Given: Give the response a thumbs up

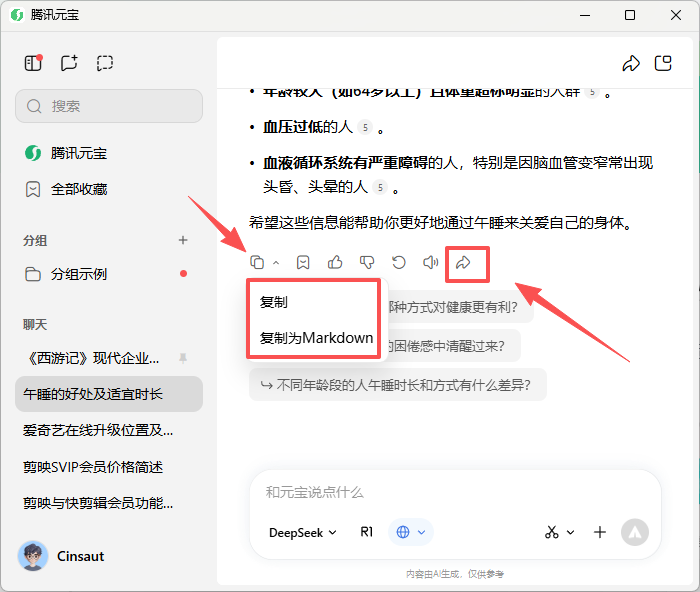Looking at the screenshot, I should click(335, 263).
